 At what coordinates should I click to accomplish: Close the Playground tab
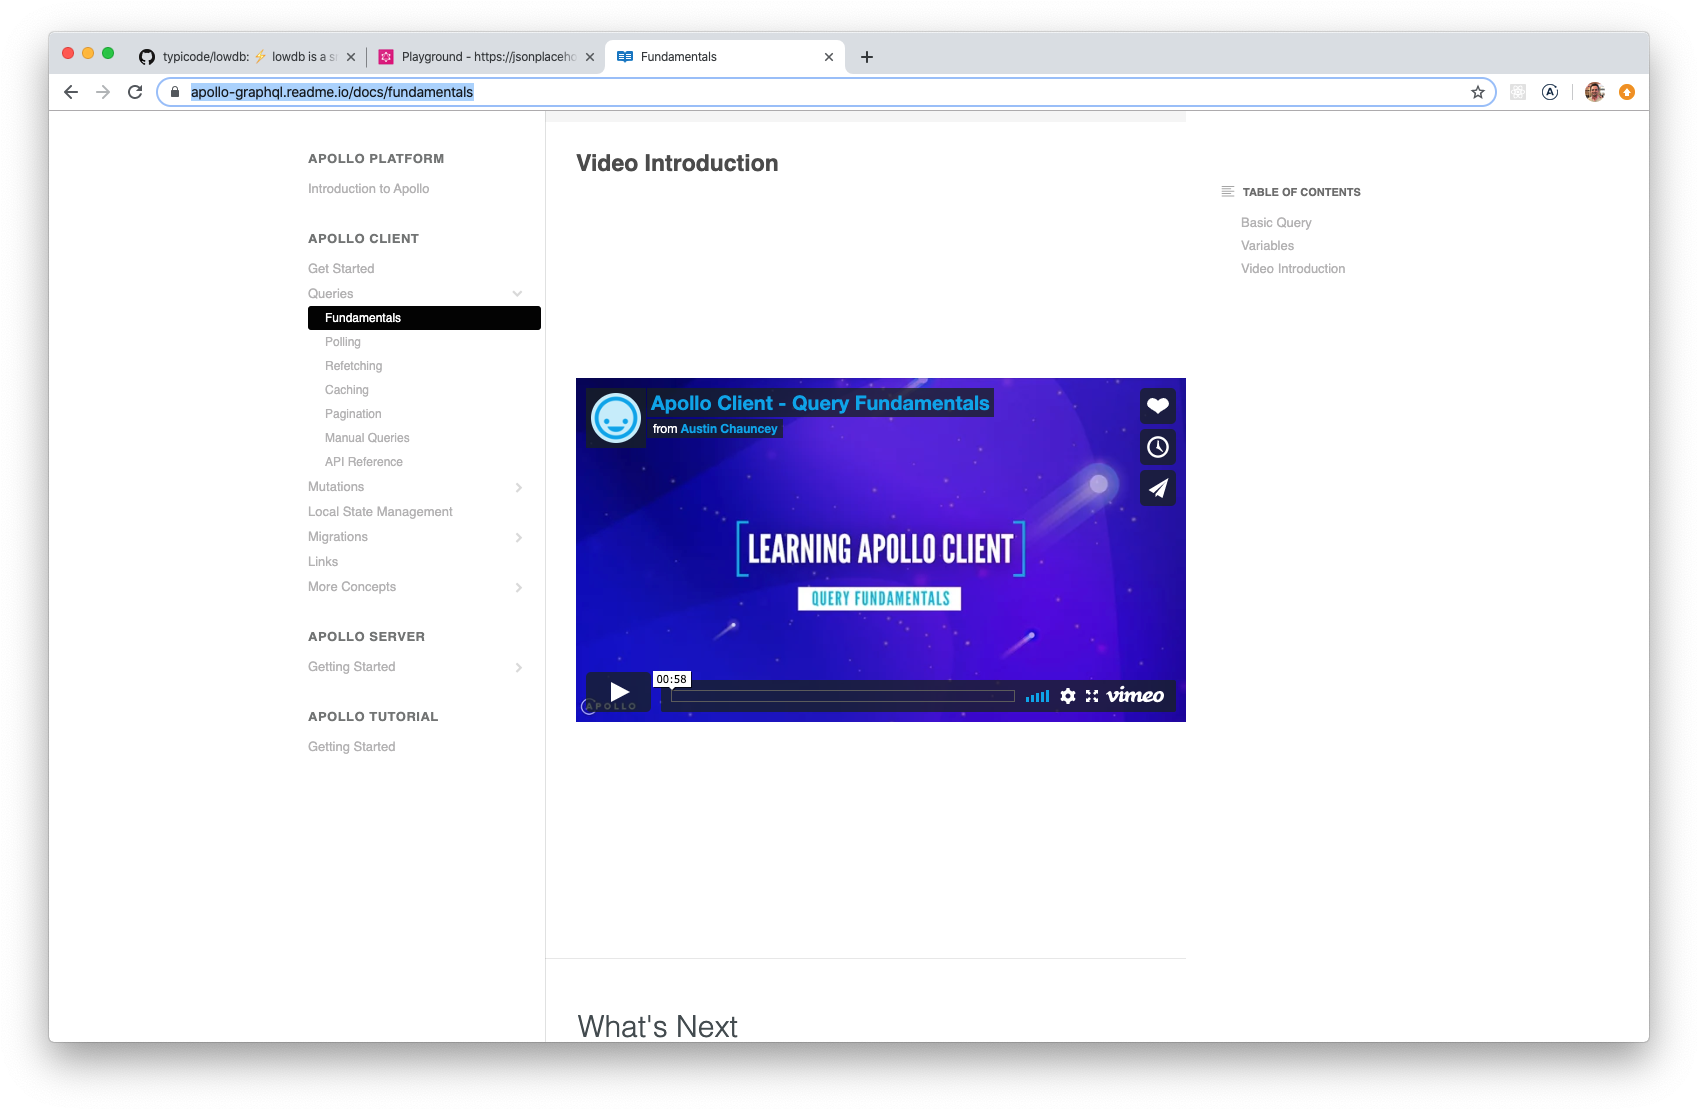(590, 57)
